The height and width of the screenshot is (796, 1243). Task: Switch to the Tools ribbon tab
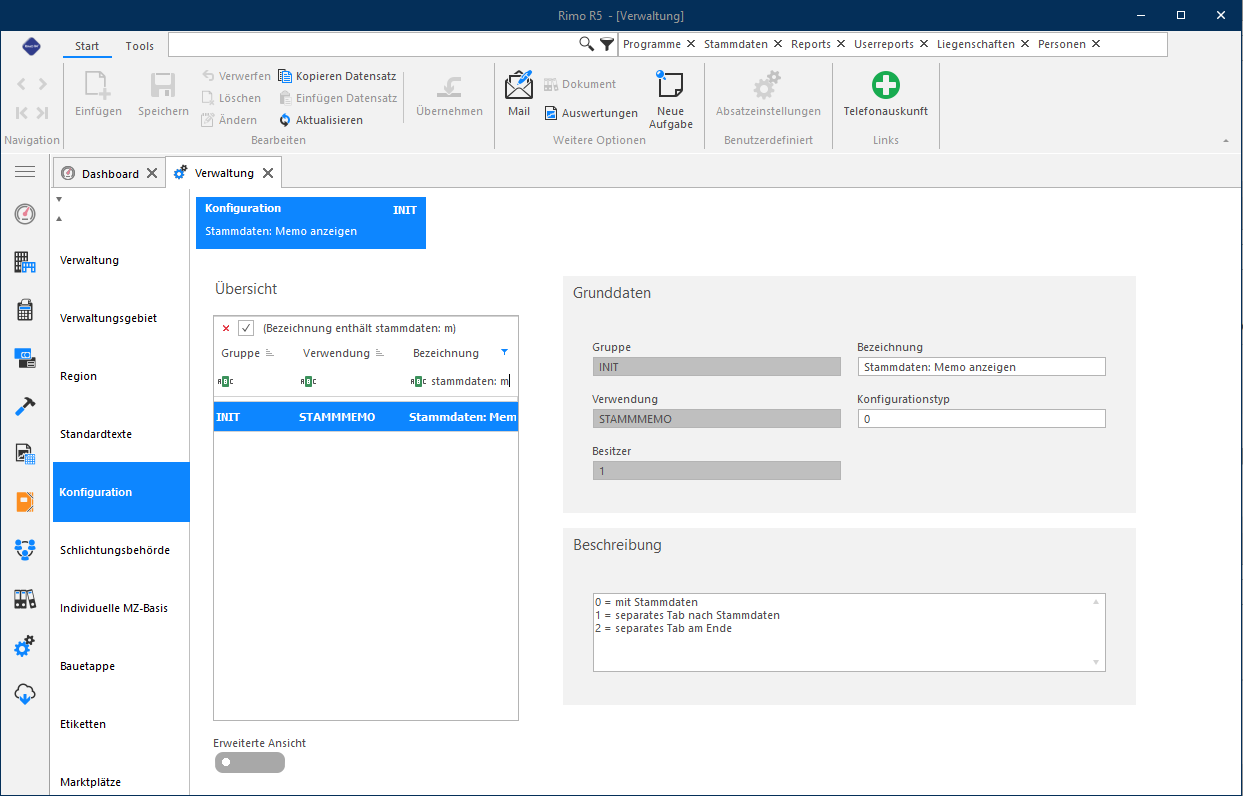pyautogui.click(x=140, y=46)
